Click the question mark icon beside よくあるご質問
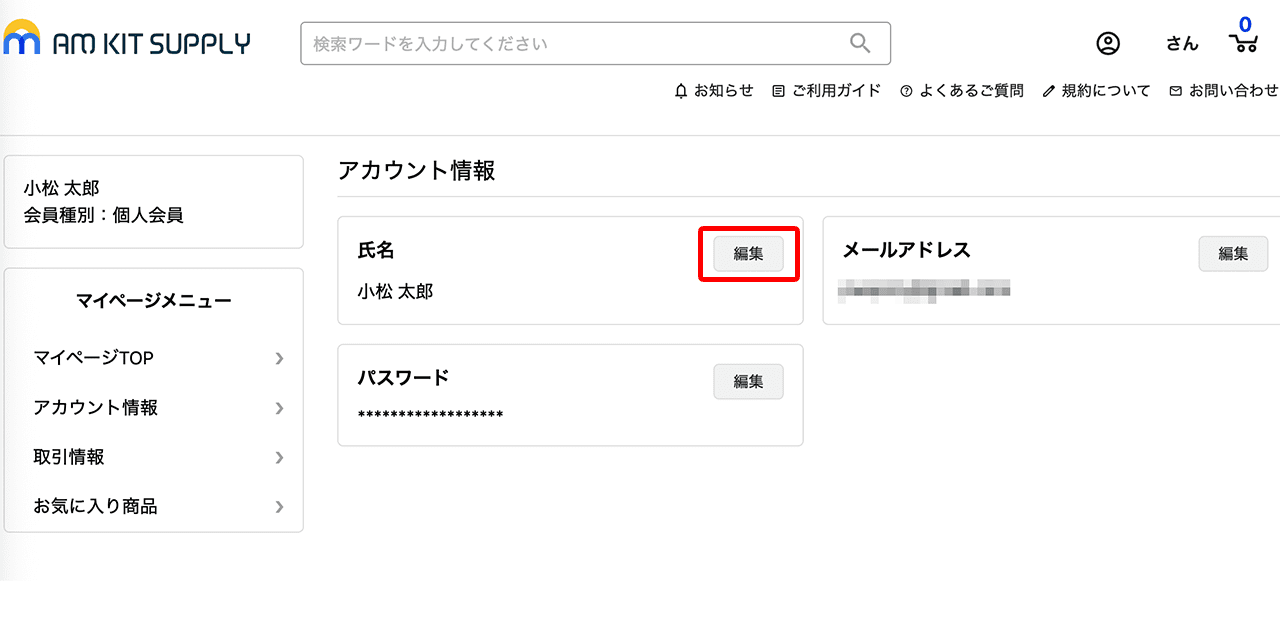1280x622 pixels. [x=905, y=90]
